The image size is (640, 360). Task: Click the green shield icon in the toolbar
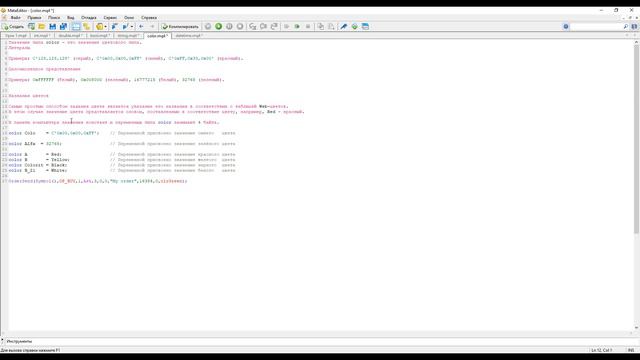[354, 27]
